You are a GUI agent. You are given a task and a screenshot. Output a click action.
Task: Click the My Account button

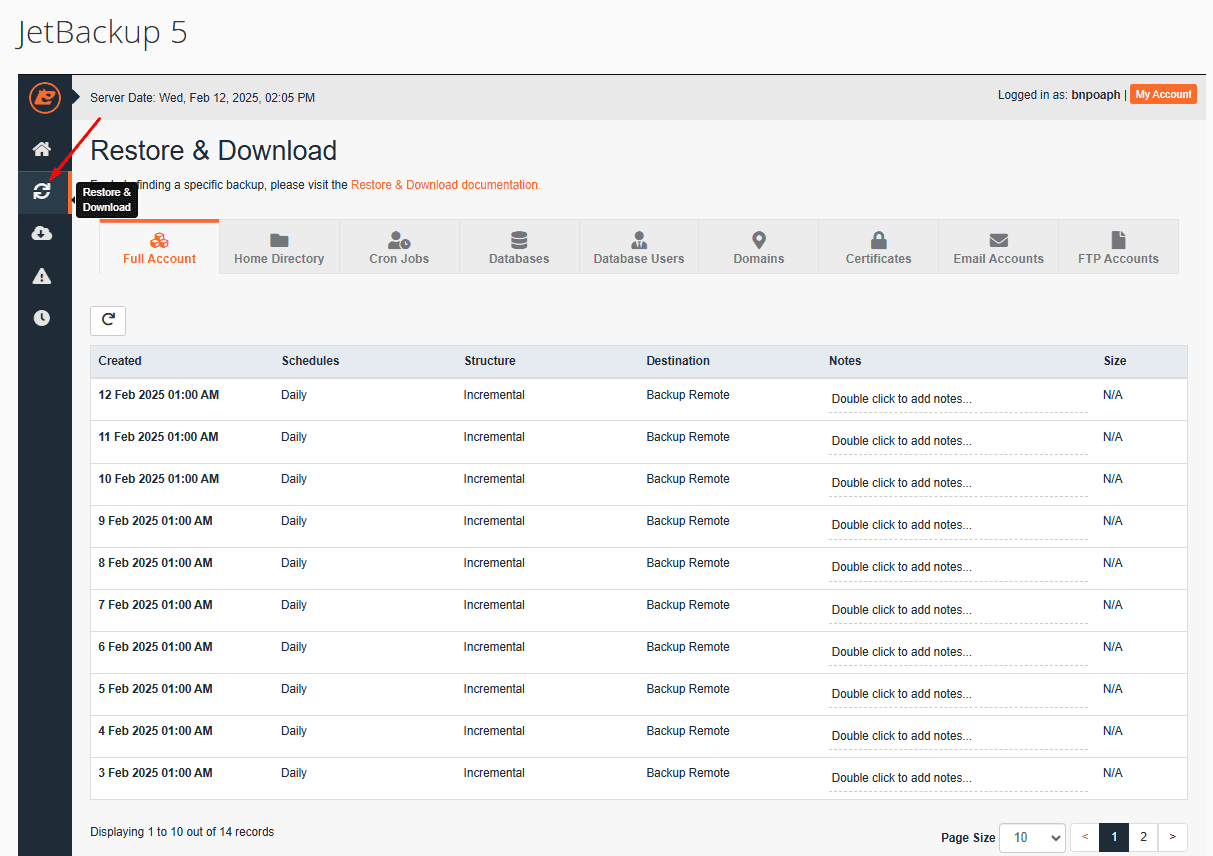(x=1163, y=94)
